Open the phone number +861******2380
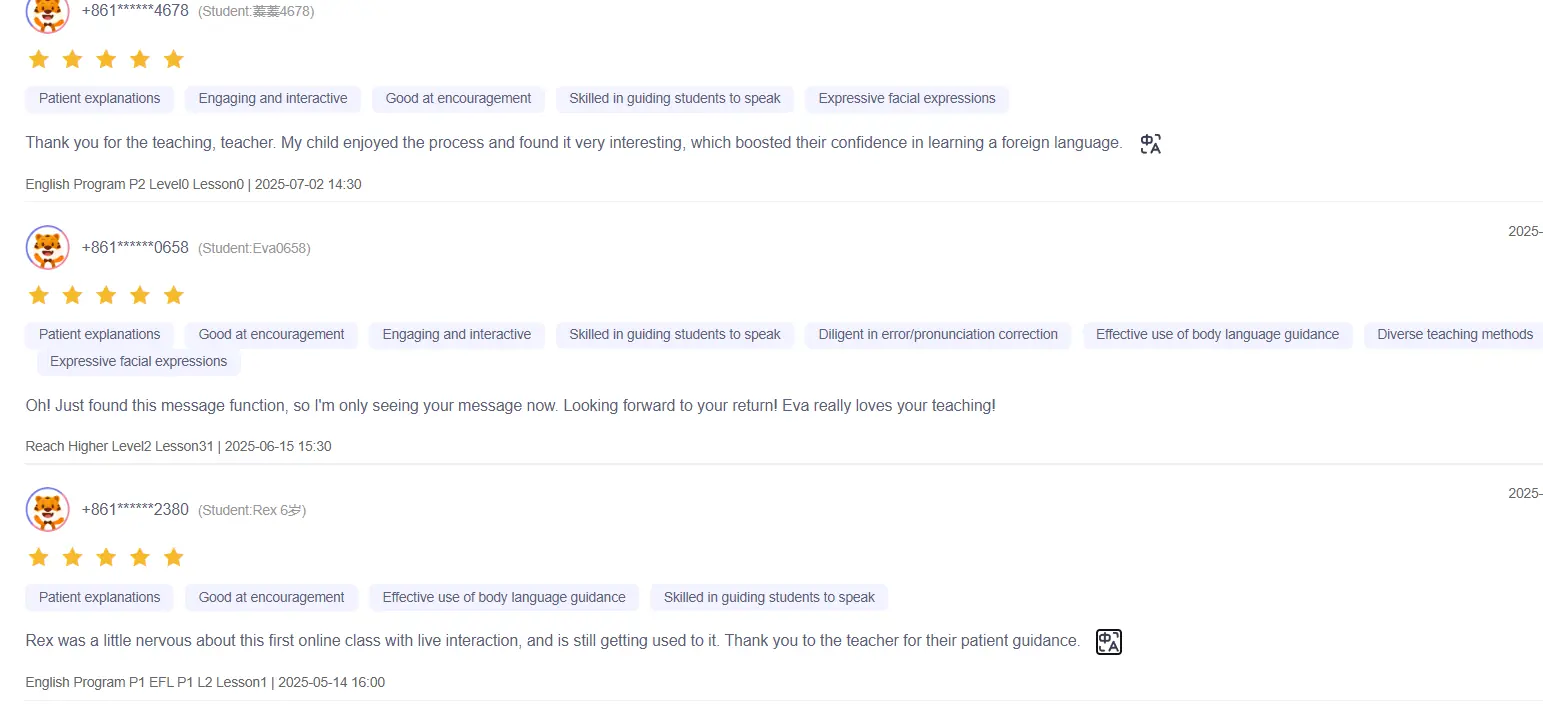The width and height of the screenshot is (1543, 706). (x=135, y=509)
